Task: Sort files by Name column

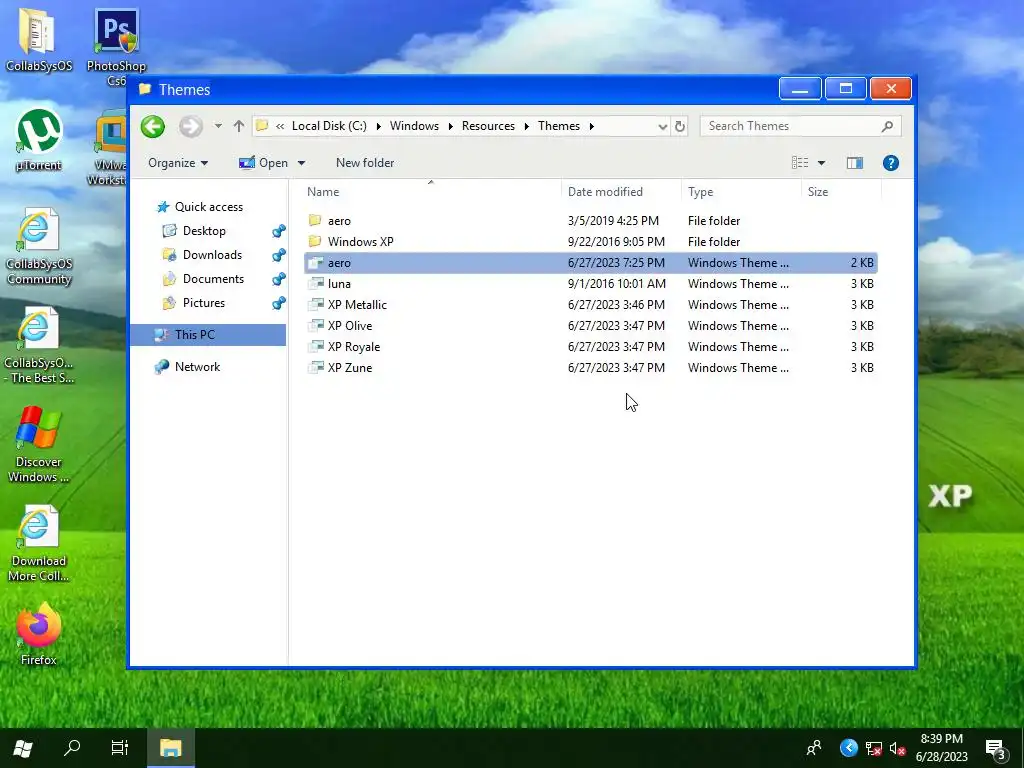Action: point(432,191)
